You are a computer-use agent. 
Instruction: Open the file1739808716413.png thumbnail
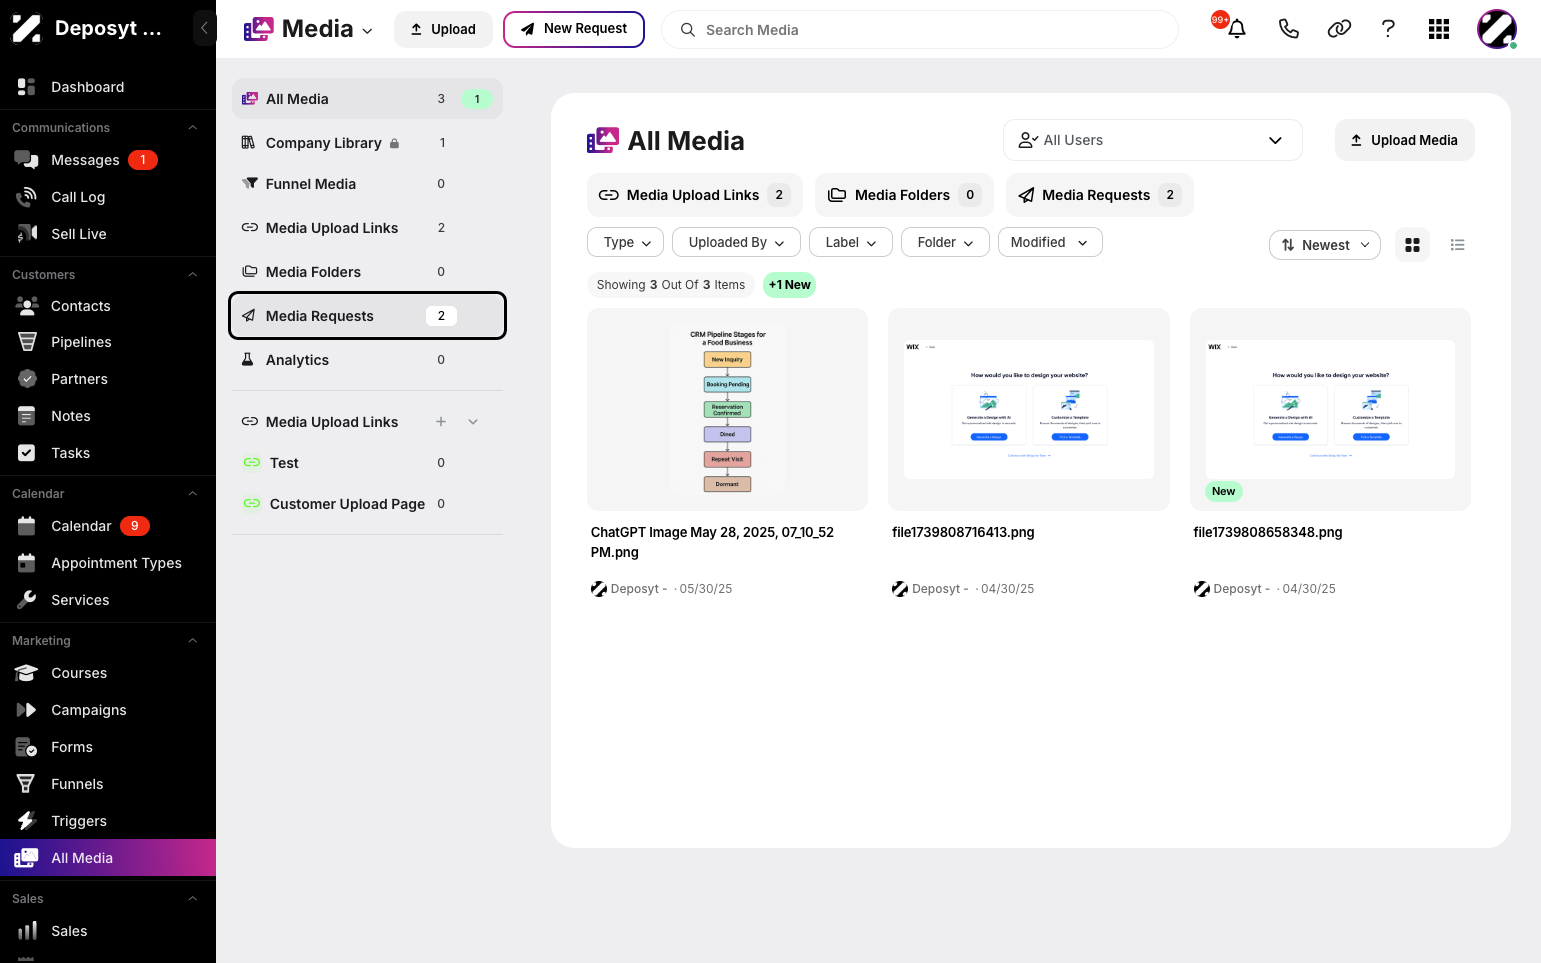(1029, 410)
